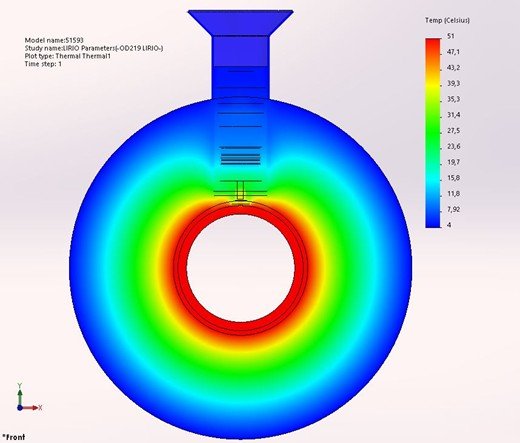Click the 'Temp (Celsius)' legend title
The height and width of the screenshot is (443, 520).
(447, 20)
